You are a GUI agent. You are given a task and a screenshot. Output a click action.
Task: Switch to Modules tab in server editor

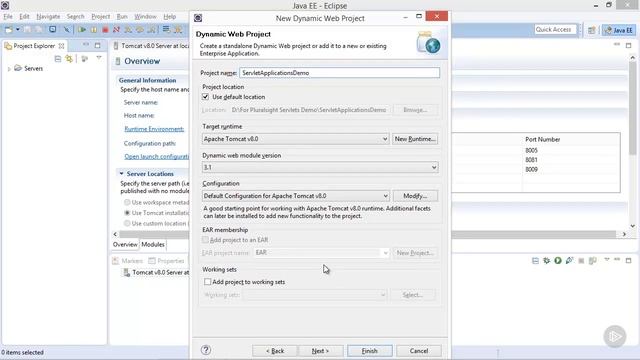(153, 244)
